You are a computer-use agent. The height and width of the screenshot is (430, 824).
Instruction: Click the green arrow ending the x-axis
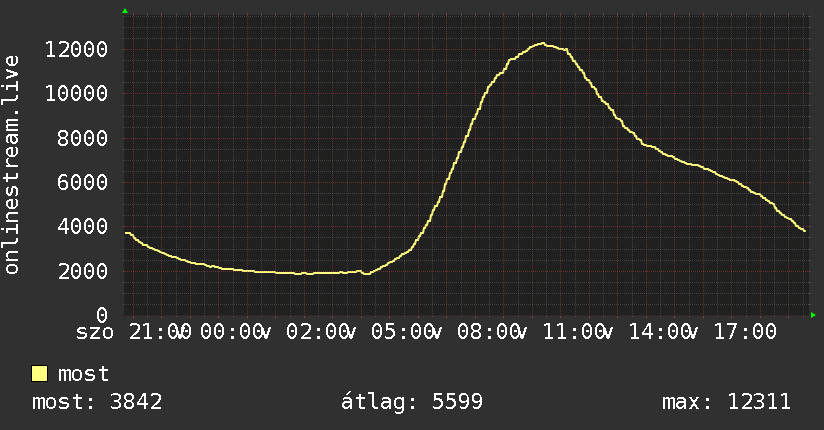coord(813,315)
